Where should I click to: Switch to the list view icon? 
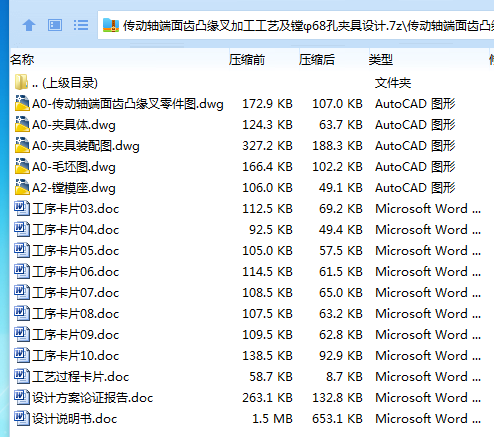pyautogui.click(x=81, y=25)
